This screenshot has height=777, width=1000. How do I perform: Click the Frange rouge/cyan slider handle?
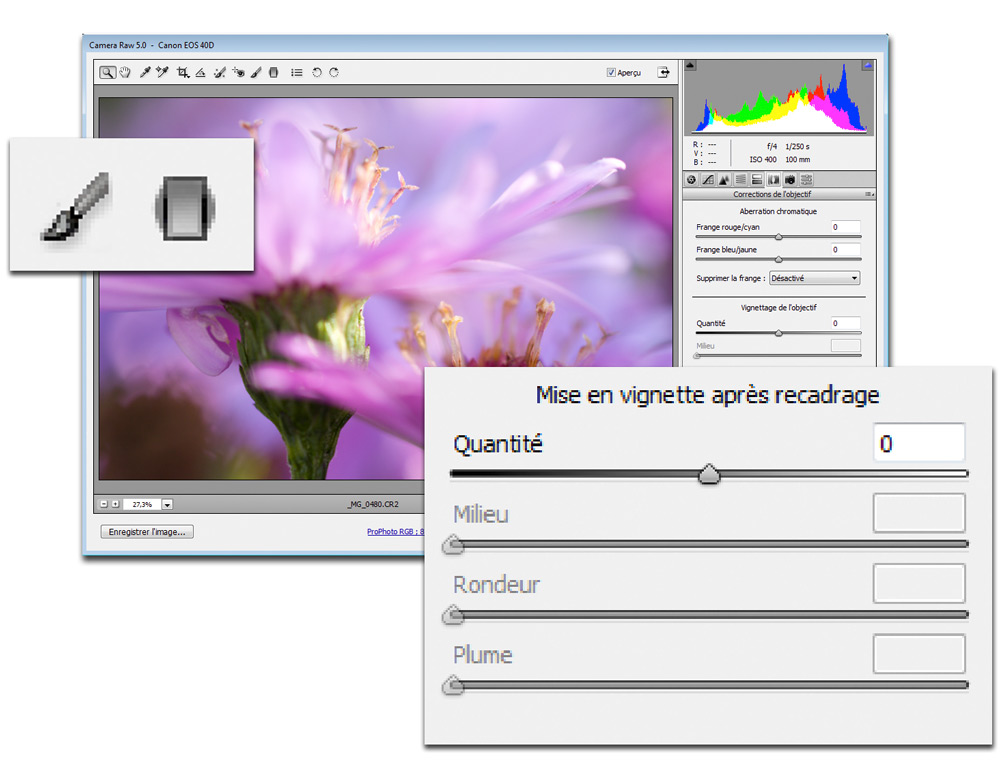coord(778,237)
